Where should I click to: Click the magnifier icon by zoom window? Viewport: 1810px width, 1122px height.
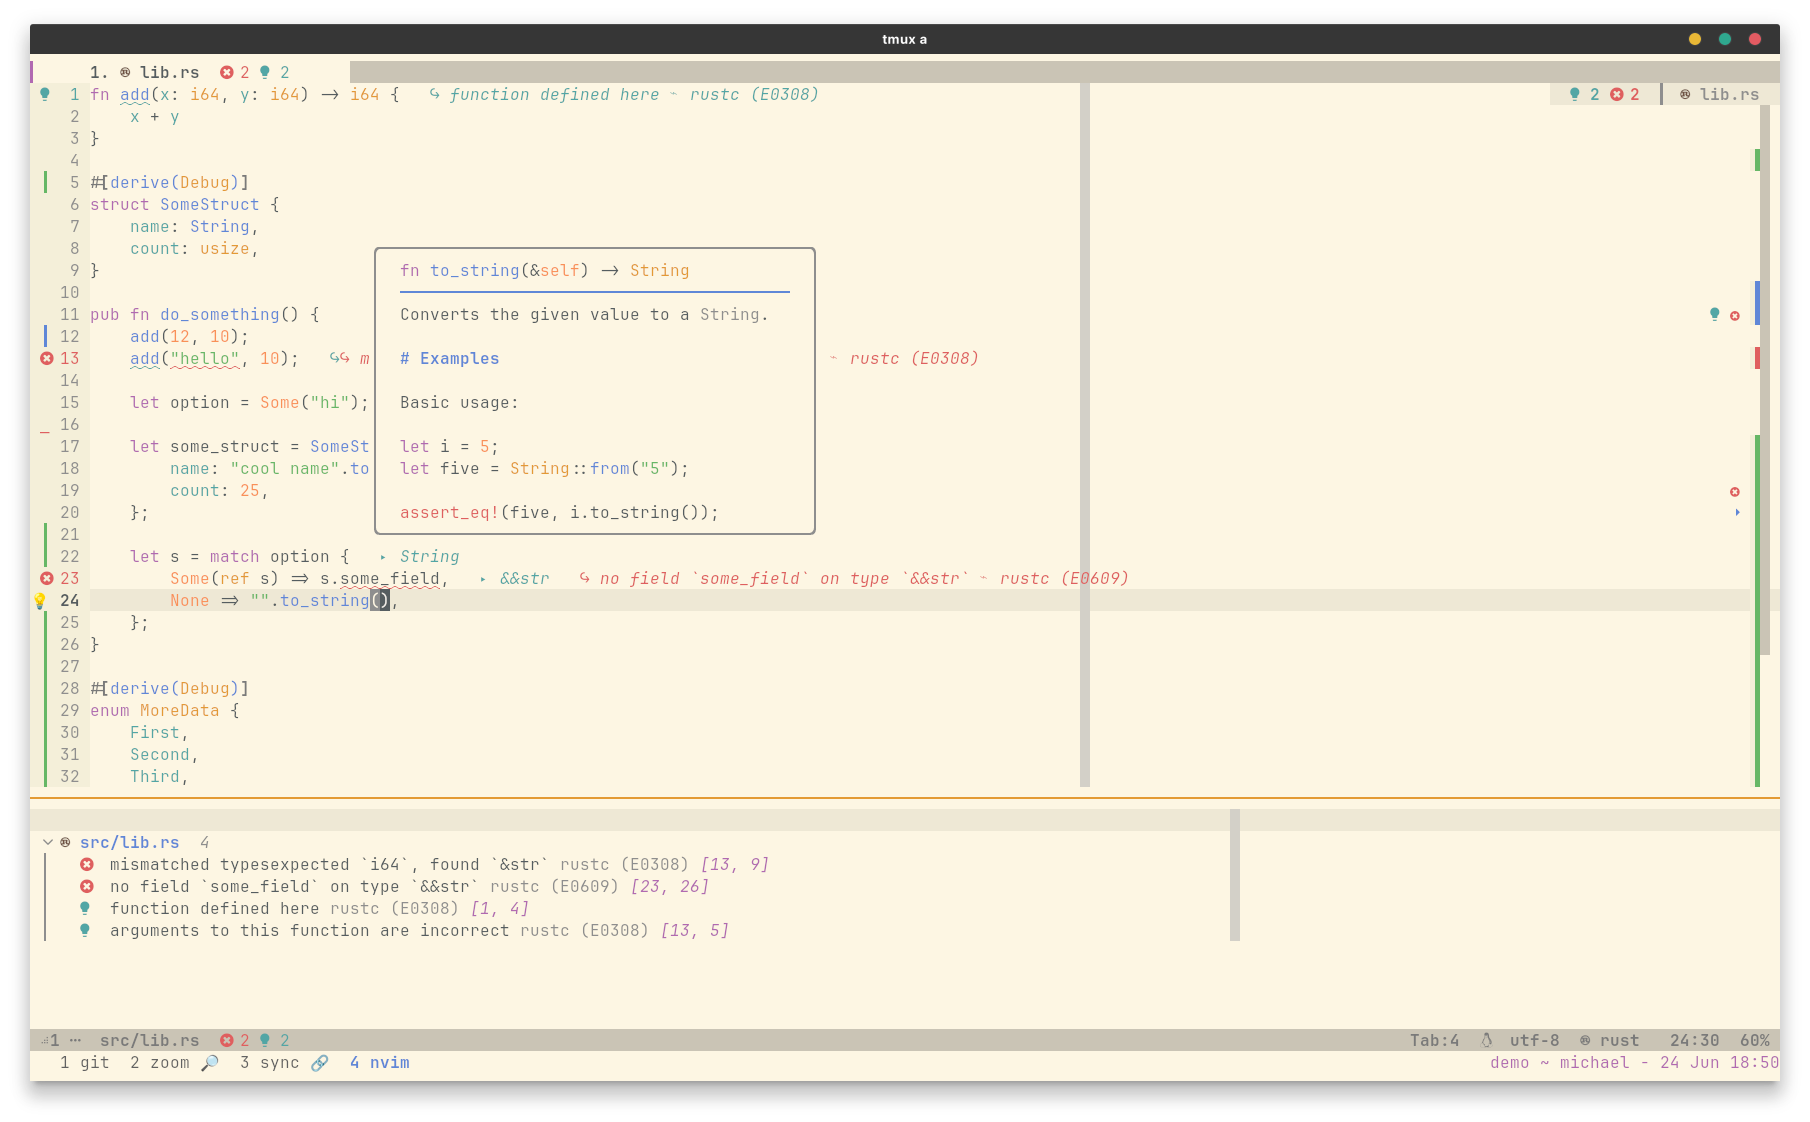pyautogui.click(x=210, y=1062)
